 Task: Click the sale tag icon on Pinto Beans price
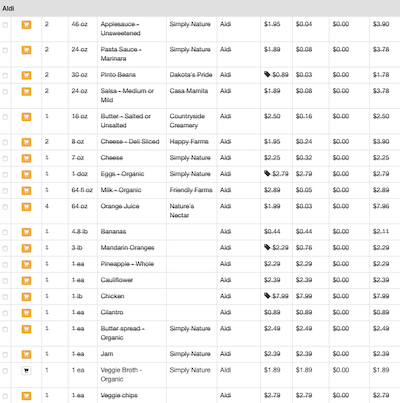point(267,74)
